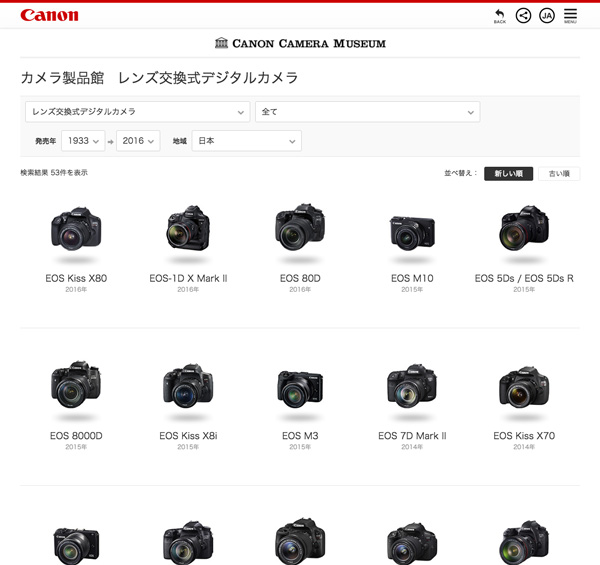This screenshot has height=565, width=600.
Task: Click the EOS 80D name link
Action: click(300, 278)
